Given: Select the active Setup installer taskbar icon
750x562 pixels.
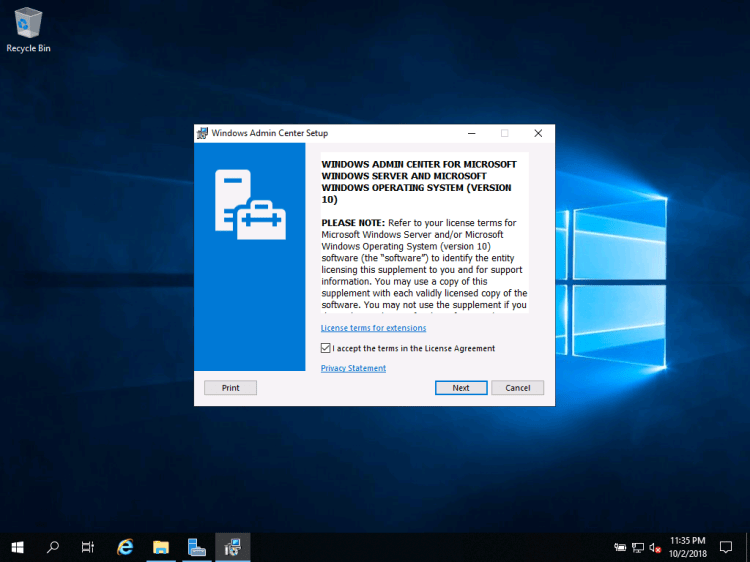Looking at the screenshot, I should (233, 547).
